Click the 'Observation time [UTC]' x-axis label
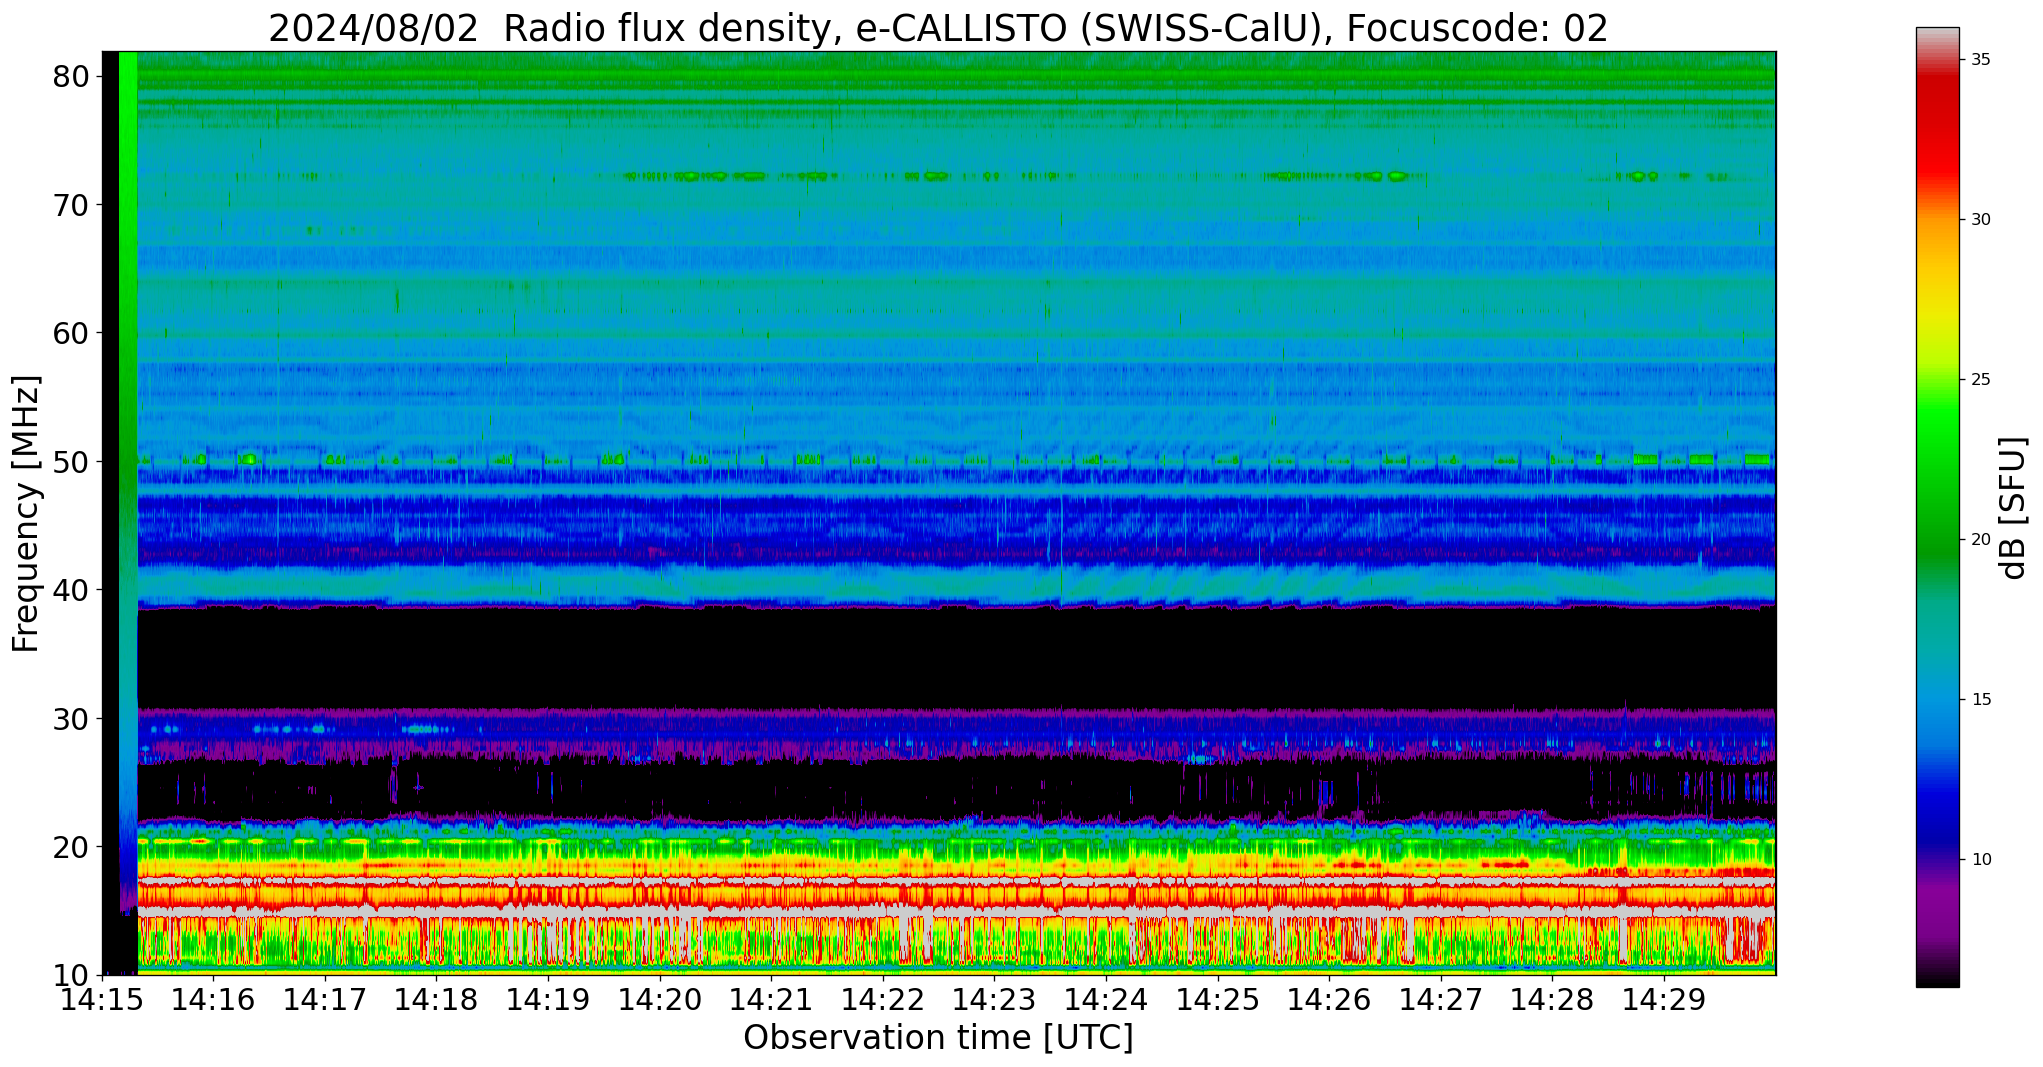 coord(938,1037)
